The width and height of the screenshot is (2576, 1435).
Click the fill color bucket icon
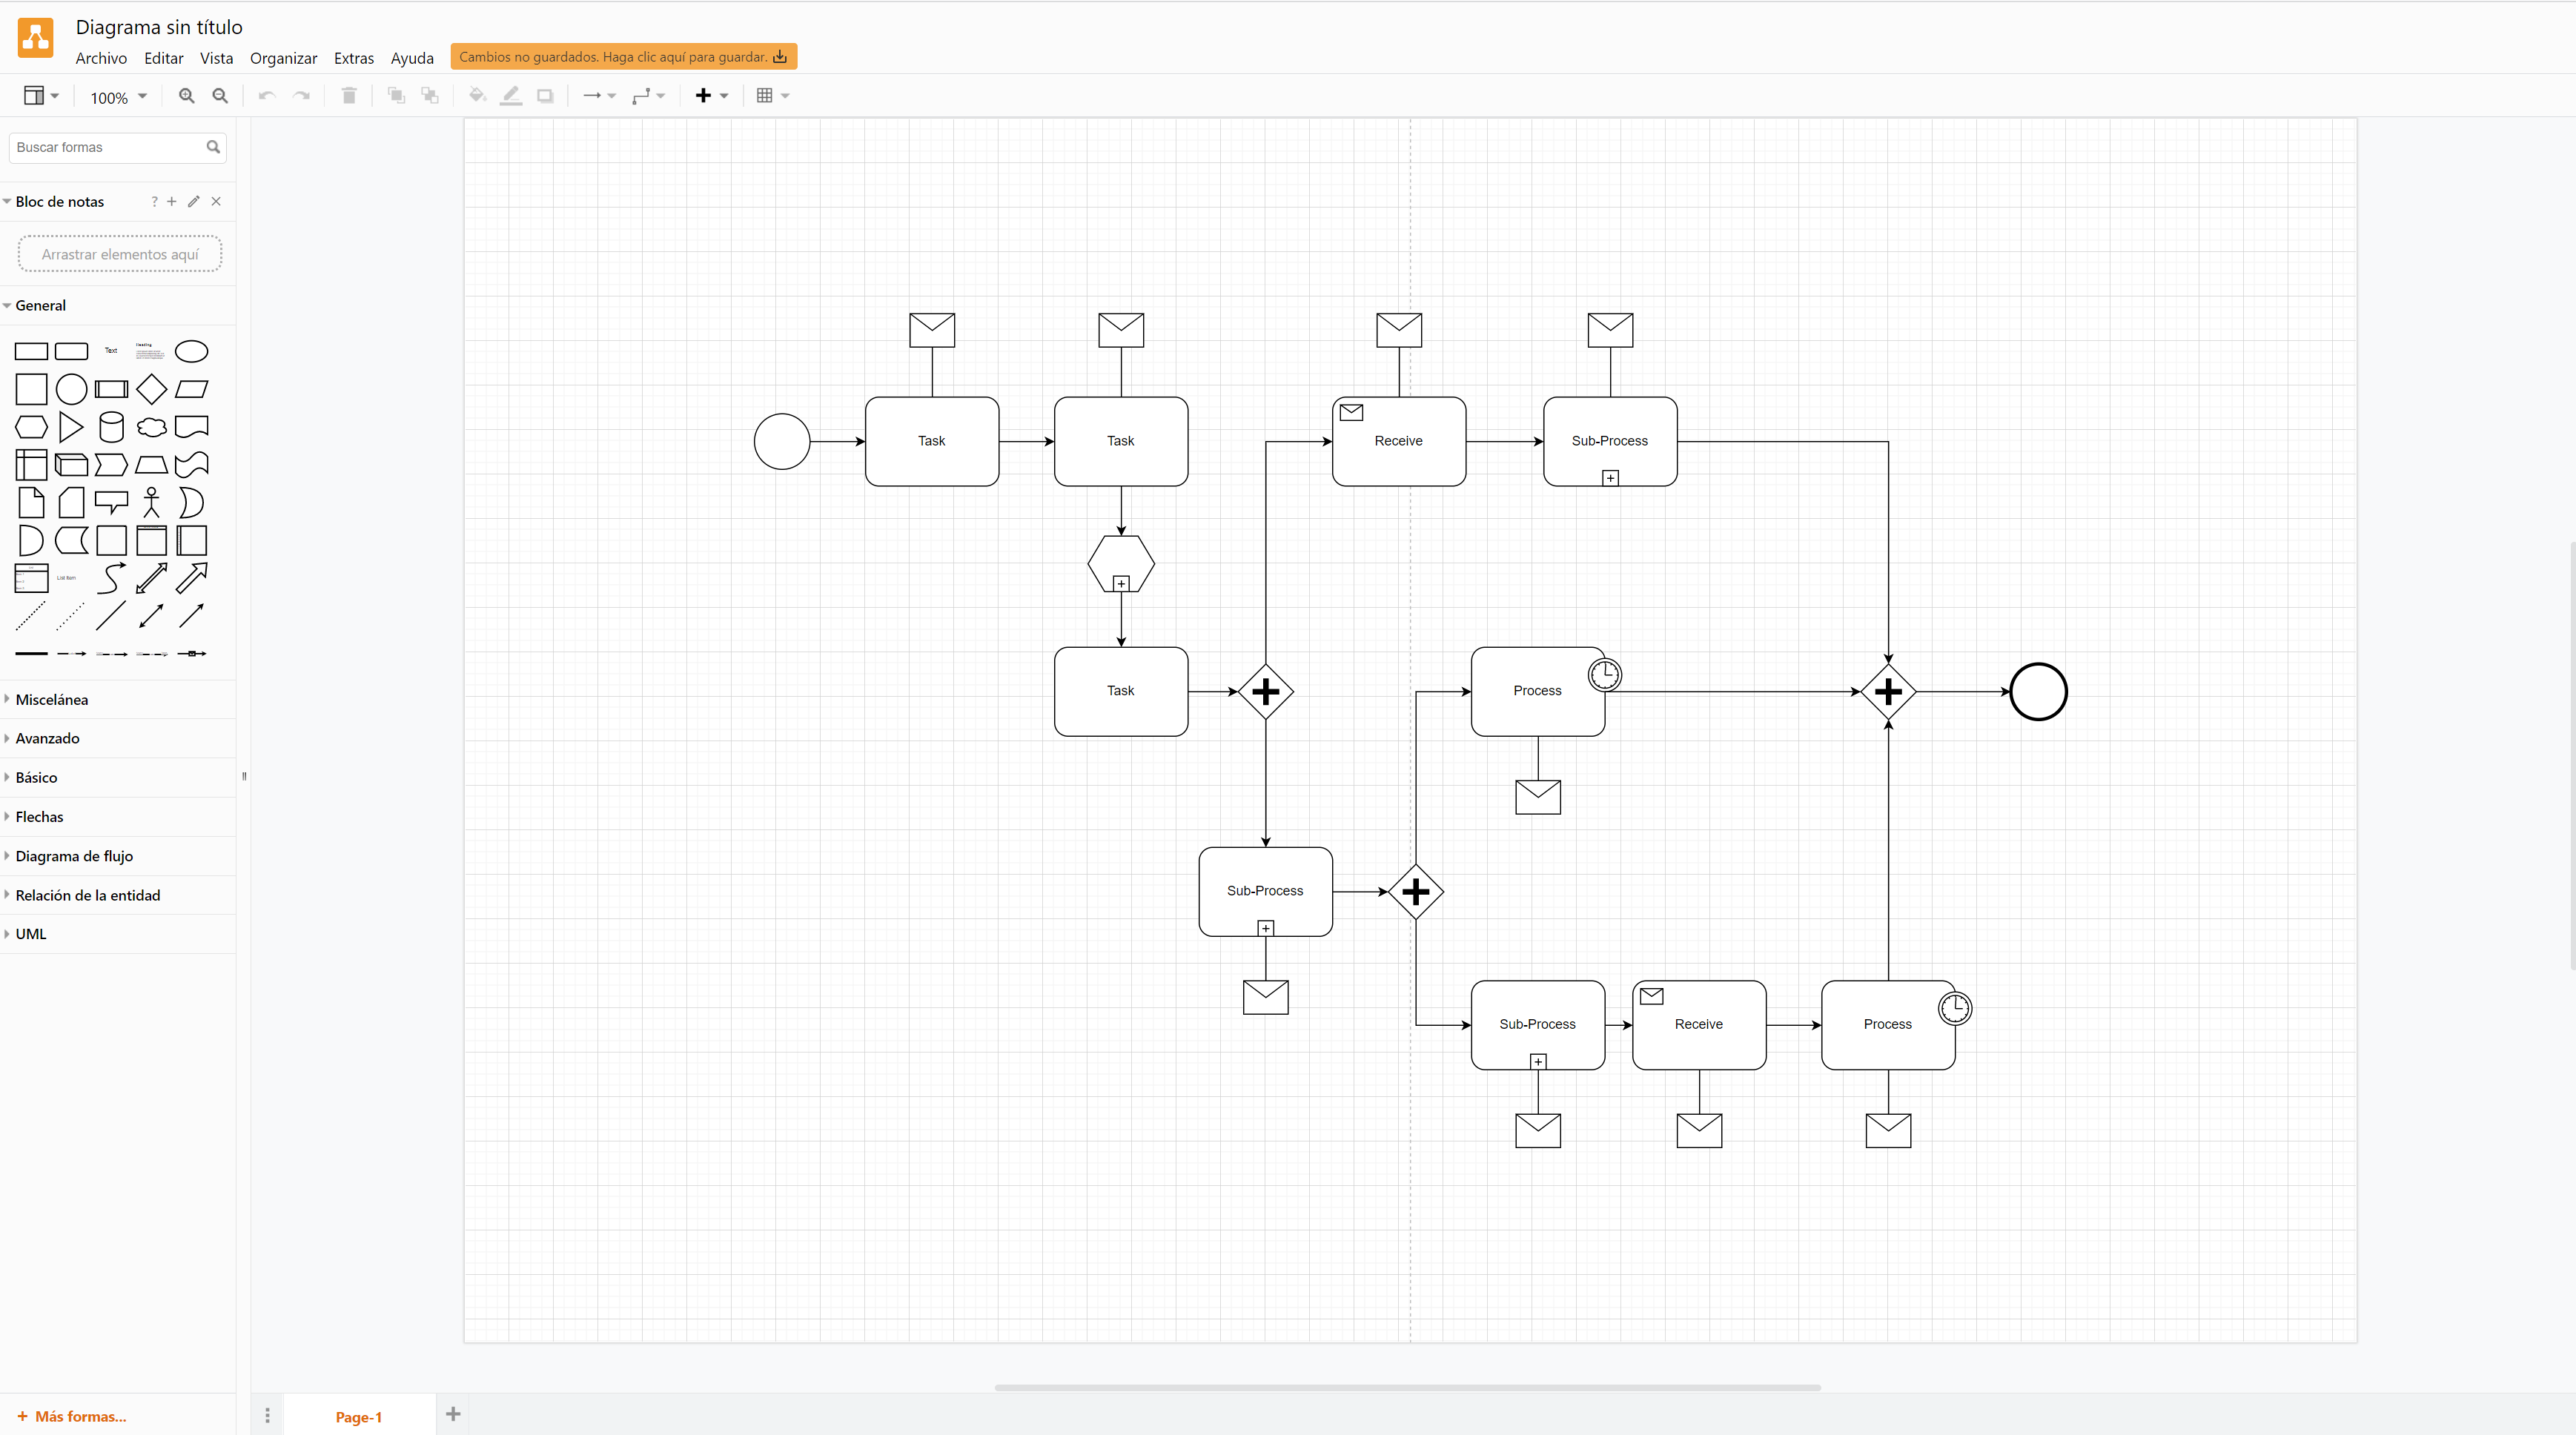(477, 96)
